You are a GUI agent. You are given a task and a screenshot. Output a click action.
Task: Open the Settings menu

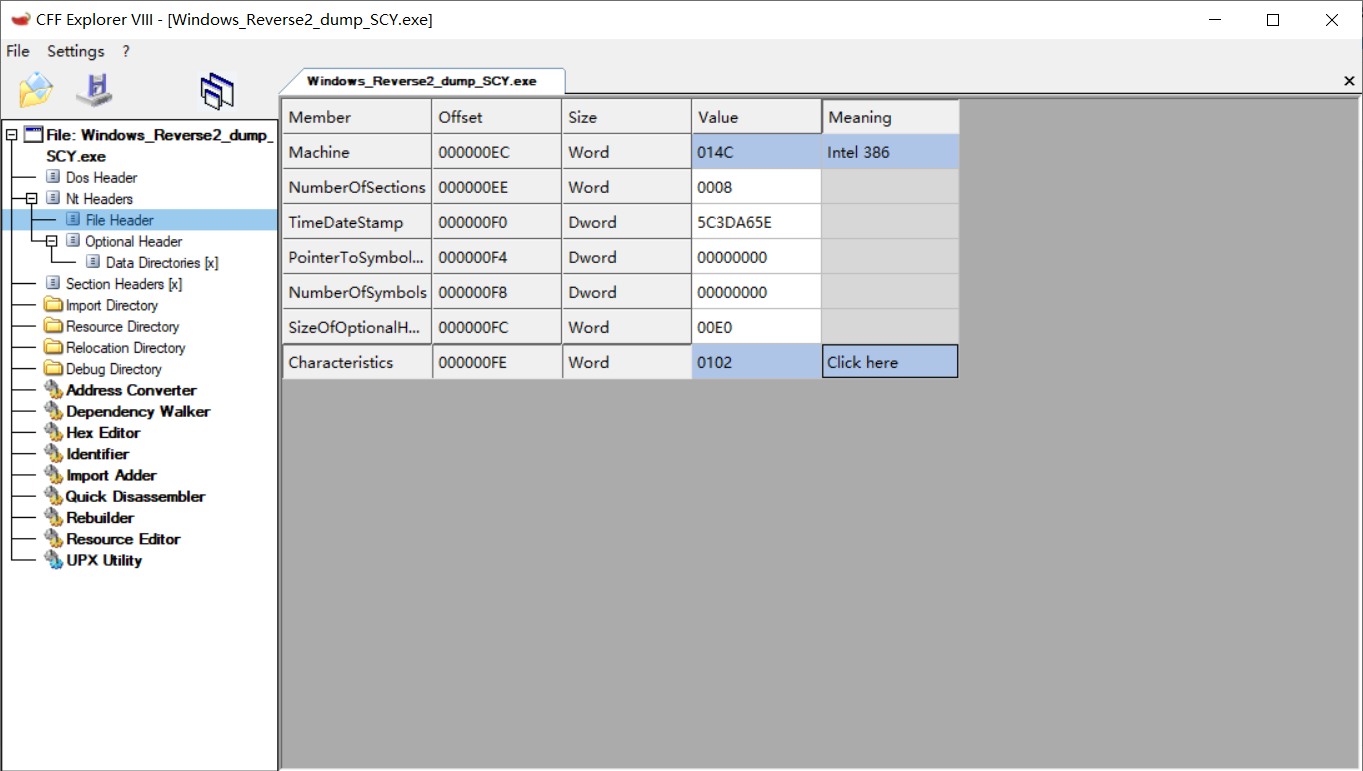pos(75,51)
